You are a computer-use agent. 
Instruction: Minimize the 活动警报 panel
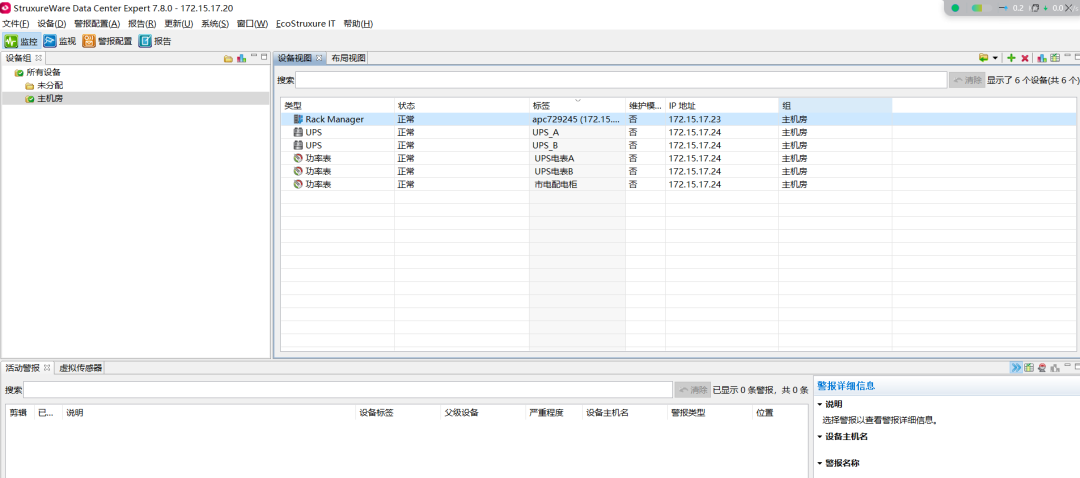pos(1068,366)
